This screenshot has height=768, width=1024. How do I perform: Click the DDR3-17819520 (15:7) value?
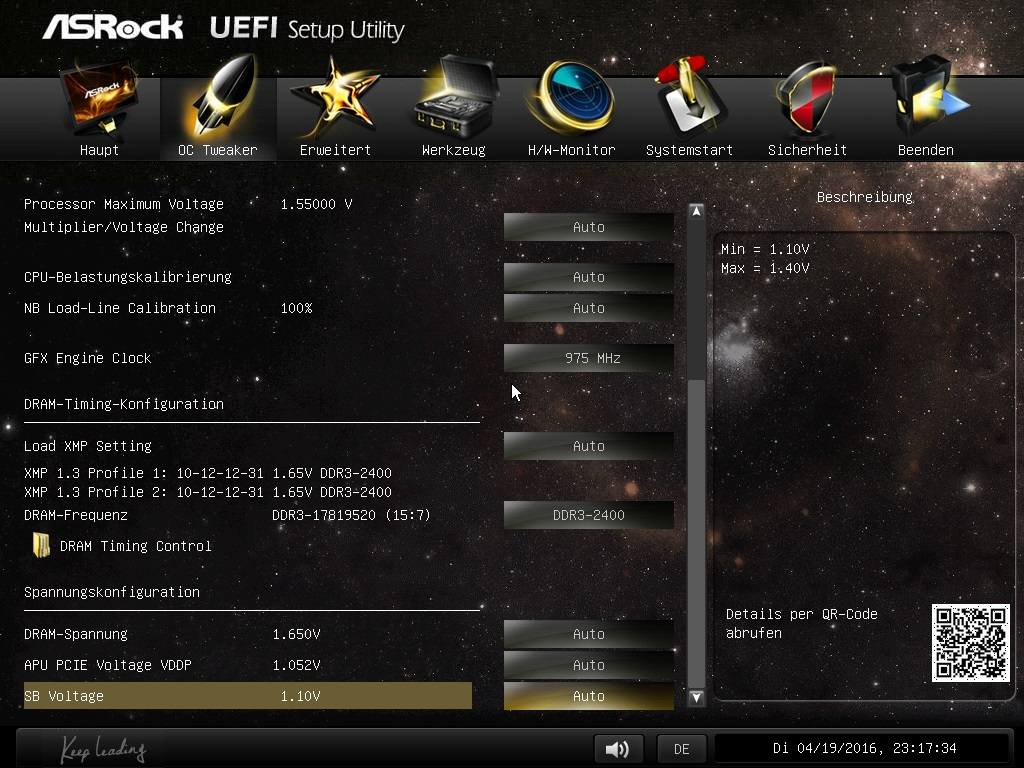point(351,515)
